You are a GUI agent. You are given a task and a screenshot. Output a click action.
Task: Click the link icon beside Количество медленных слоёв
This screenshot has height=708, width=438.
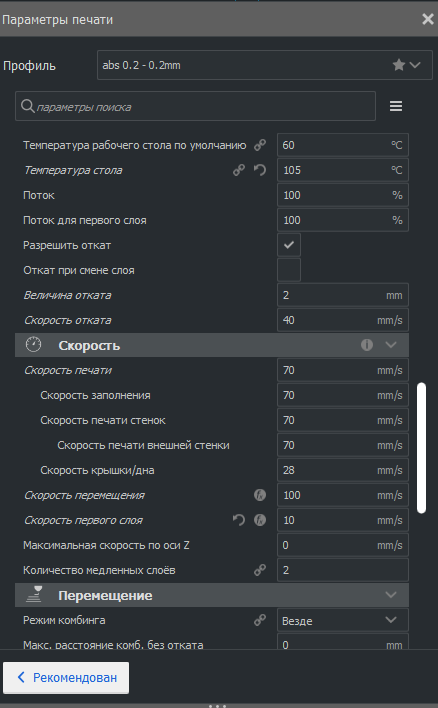[260, 570]
